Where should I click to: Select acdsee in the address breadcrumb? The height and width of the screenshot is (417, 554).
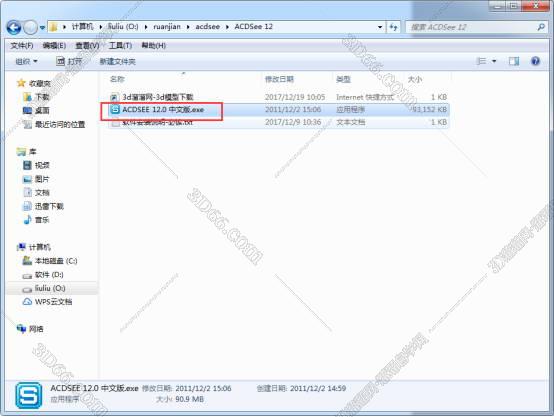click(208, 27)
